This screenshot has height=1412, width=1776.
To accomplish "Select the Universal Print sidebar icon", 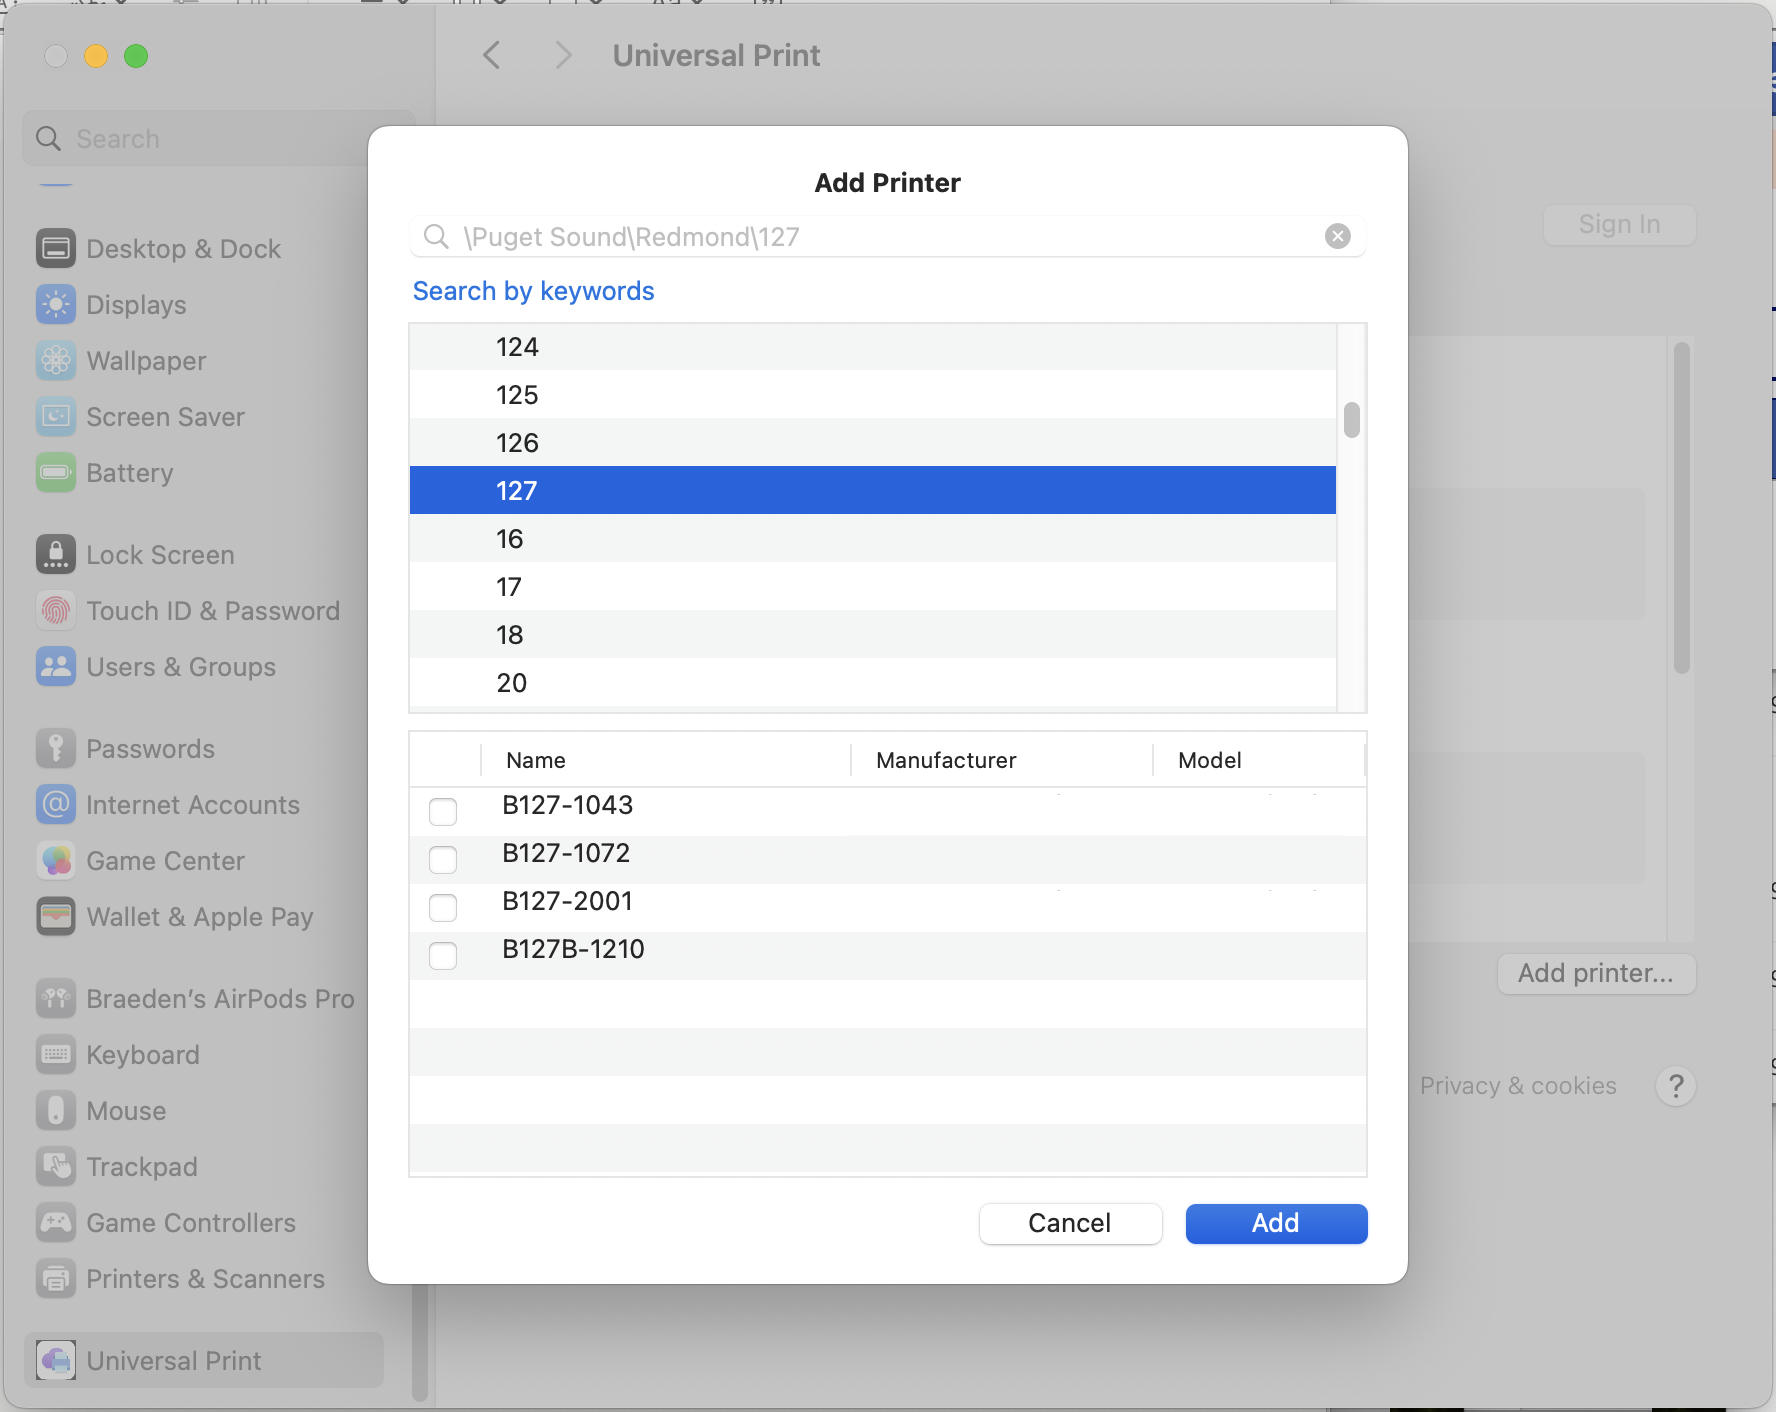I will 56,1360.
